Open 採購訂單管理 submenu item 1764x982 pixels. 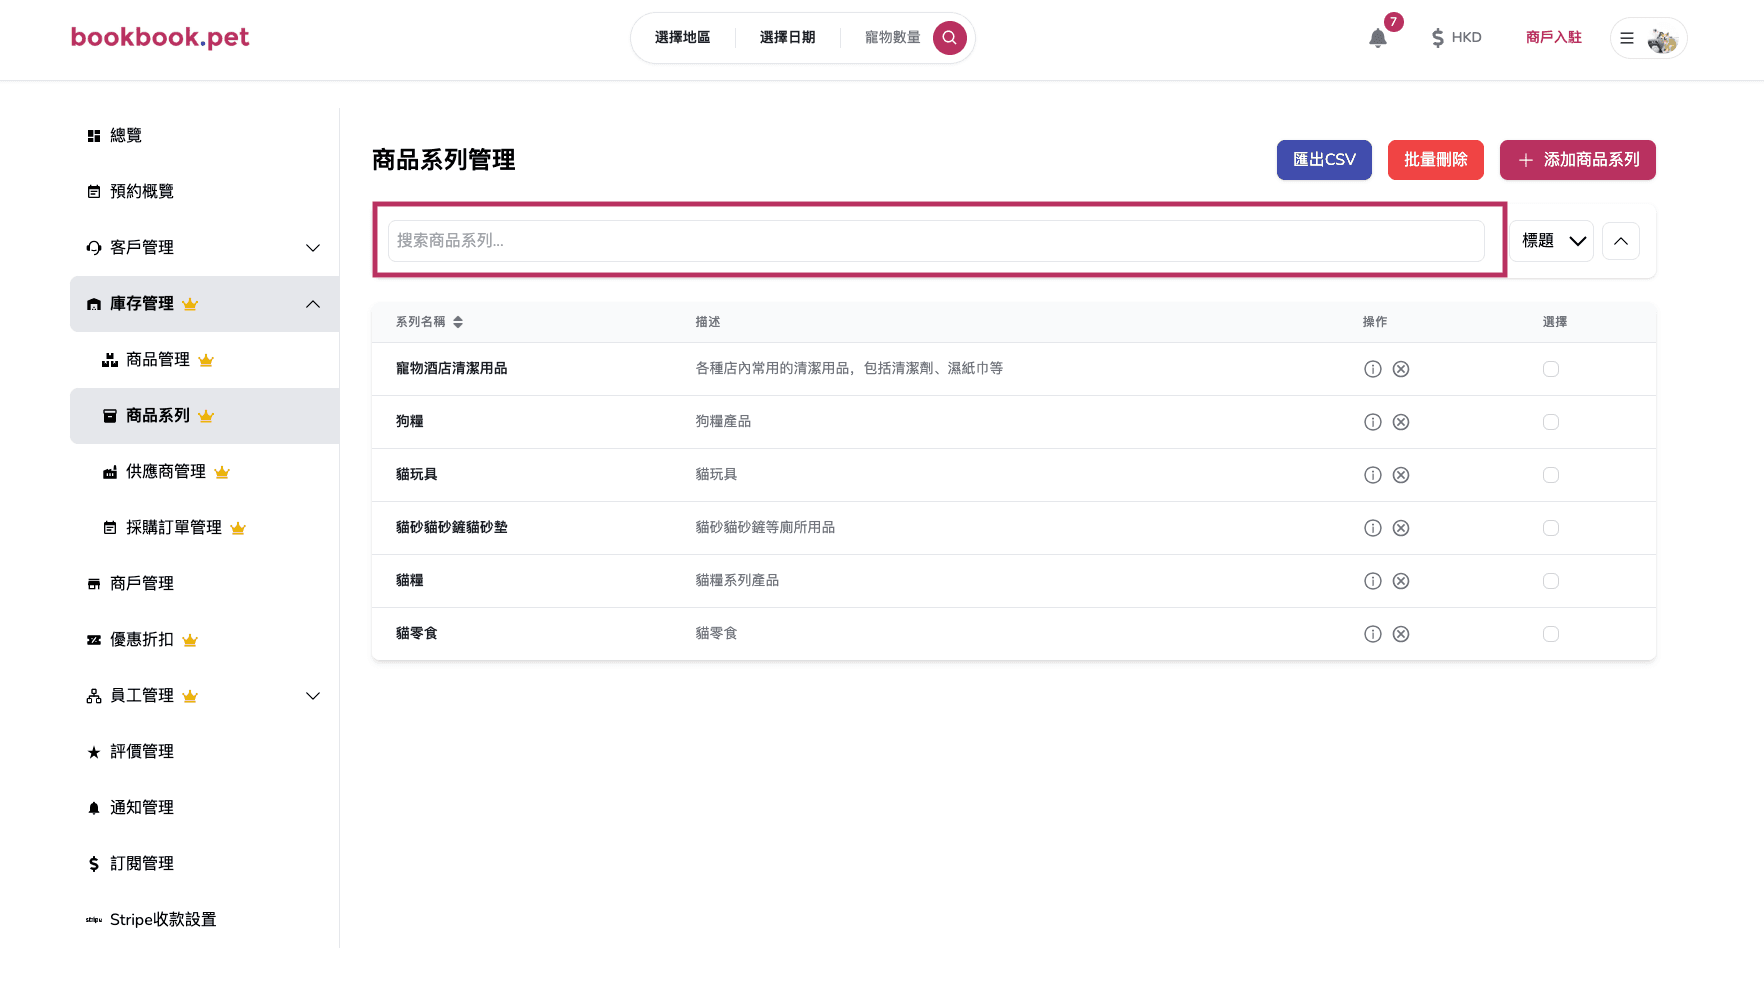point(204,528)
